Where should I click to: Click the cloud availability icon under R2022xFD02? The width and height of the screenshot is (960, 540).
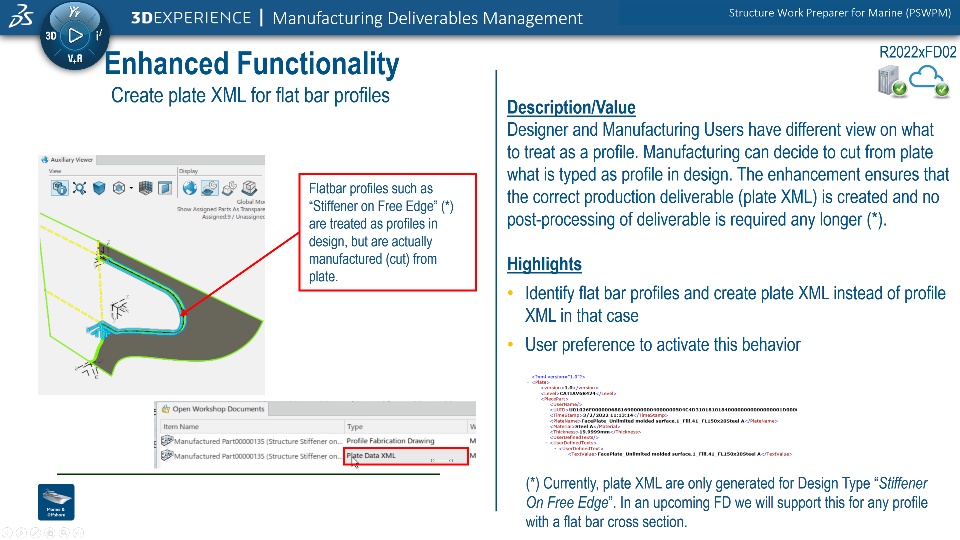tap(929, 81)
